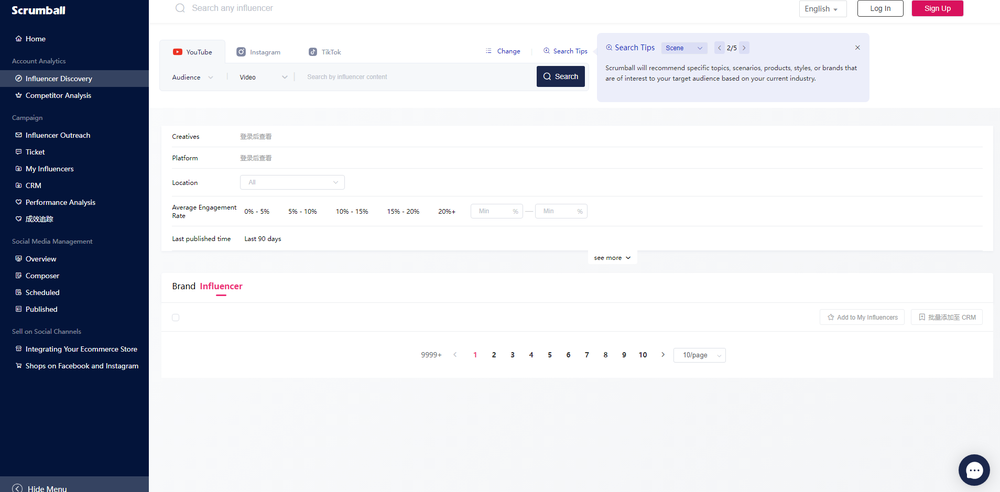
Task: Tick the select-all influencers checkbox
Action: click(x=176, y=317)
